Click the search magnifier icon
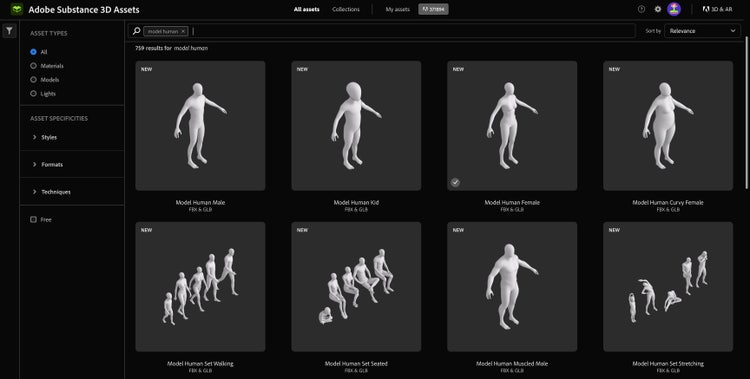The height and width of the screenshot is (379, 750). (136, 31)
